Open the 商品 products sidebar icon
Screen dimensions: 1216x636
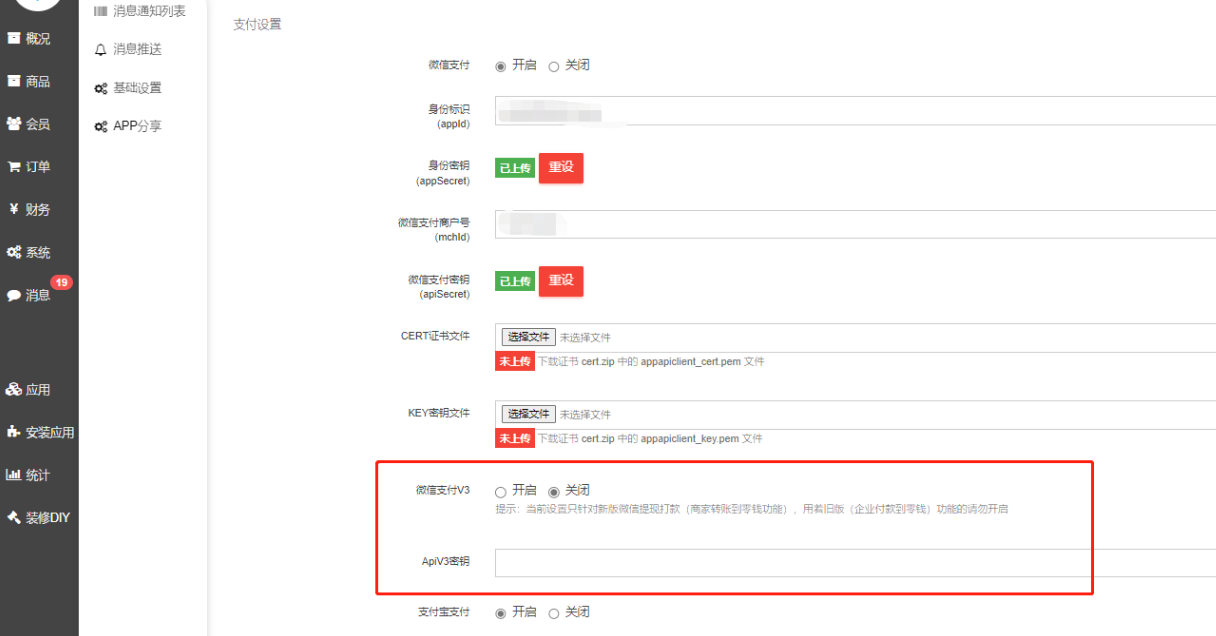tap(14, 82)
